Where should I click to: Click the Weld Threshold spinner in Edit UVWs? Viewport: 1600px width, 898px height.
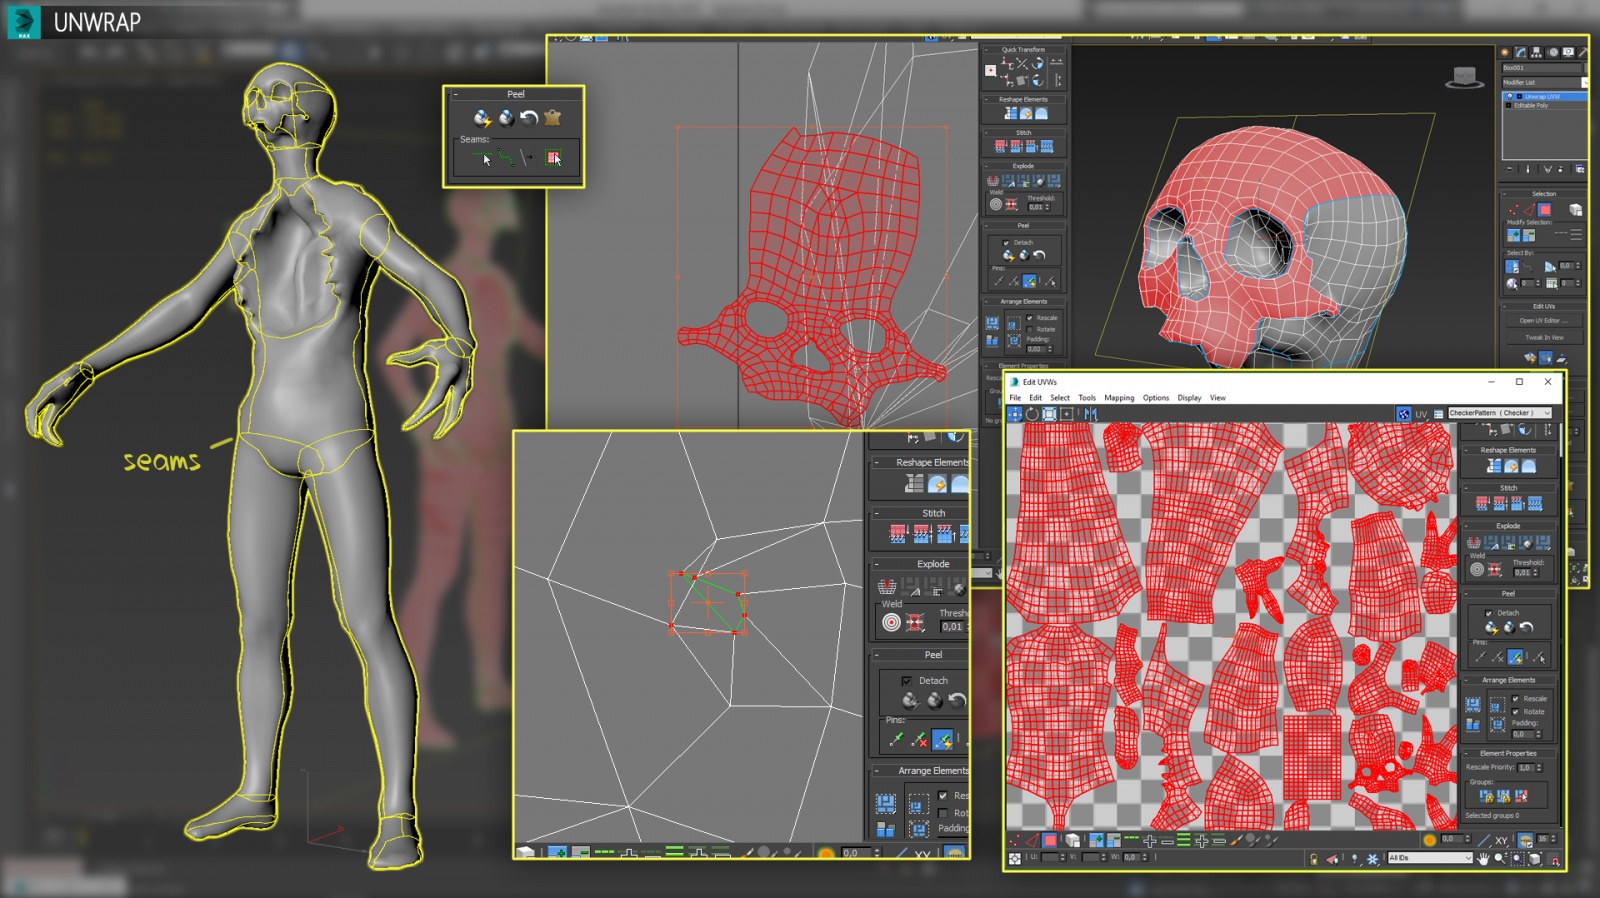pyautogui.click(x=1522, y=573)
